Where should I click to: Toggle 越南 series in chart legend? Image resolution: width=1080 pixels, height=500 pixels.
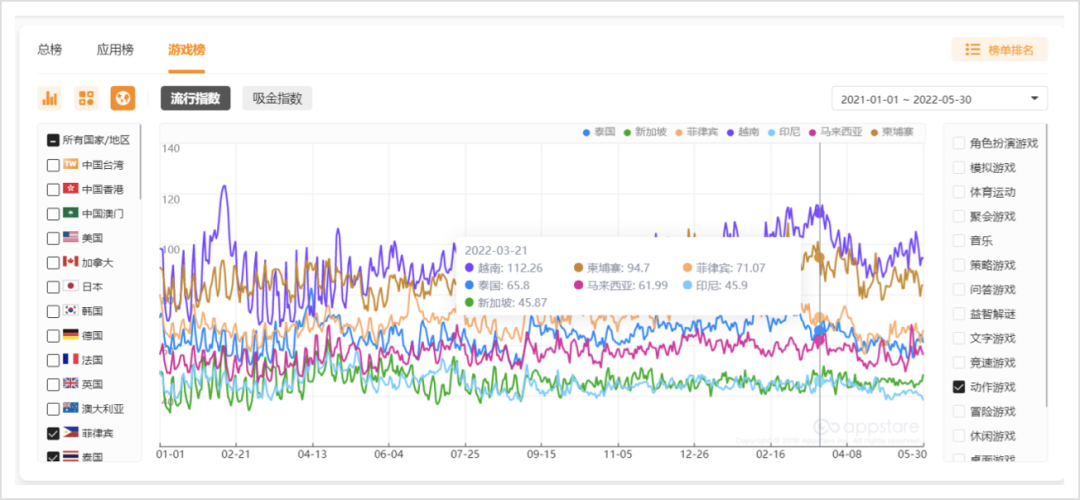(x=743, y=132)
